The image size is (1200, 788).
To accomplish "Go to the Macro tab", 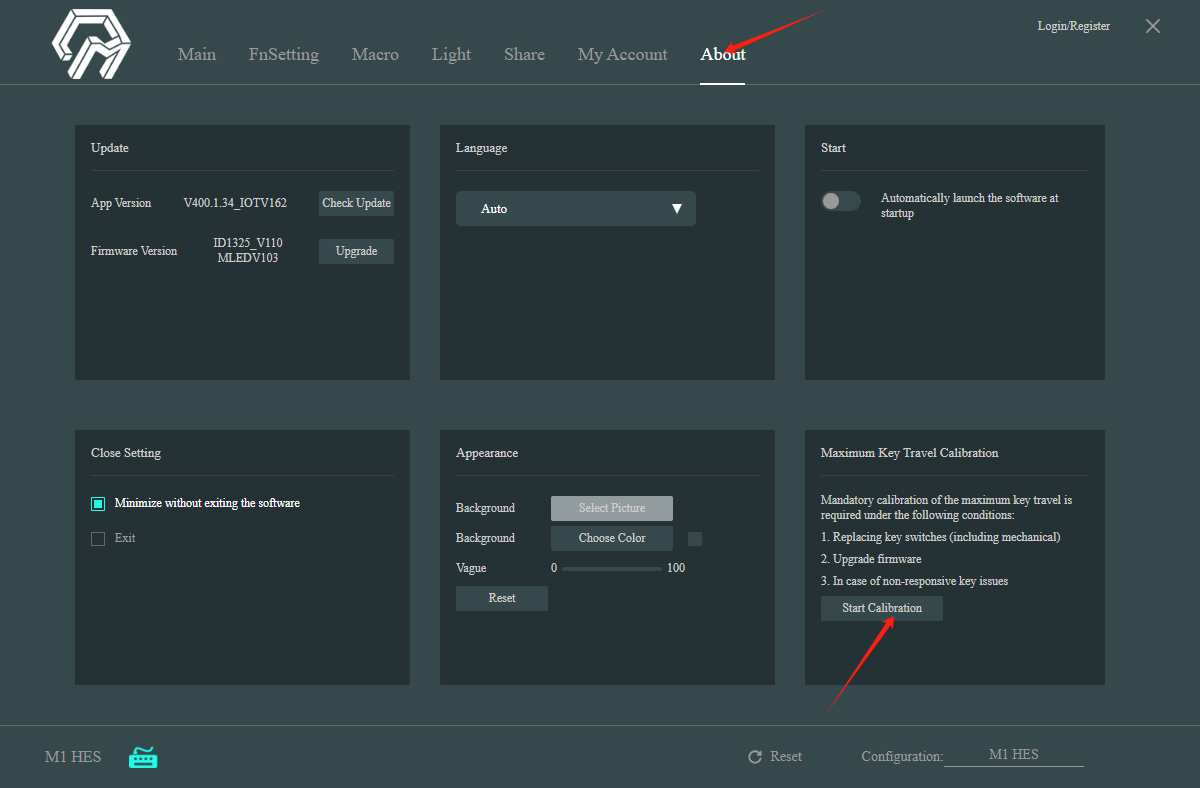I will (375, 55).
